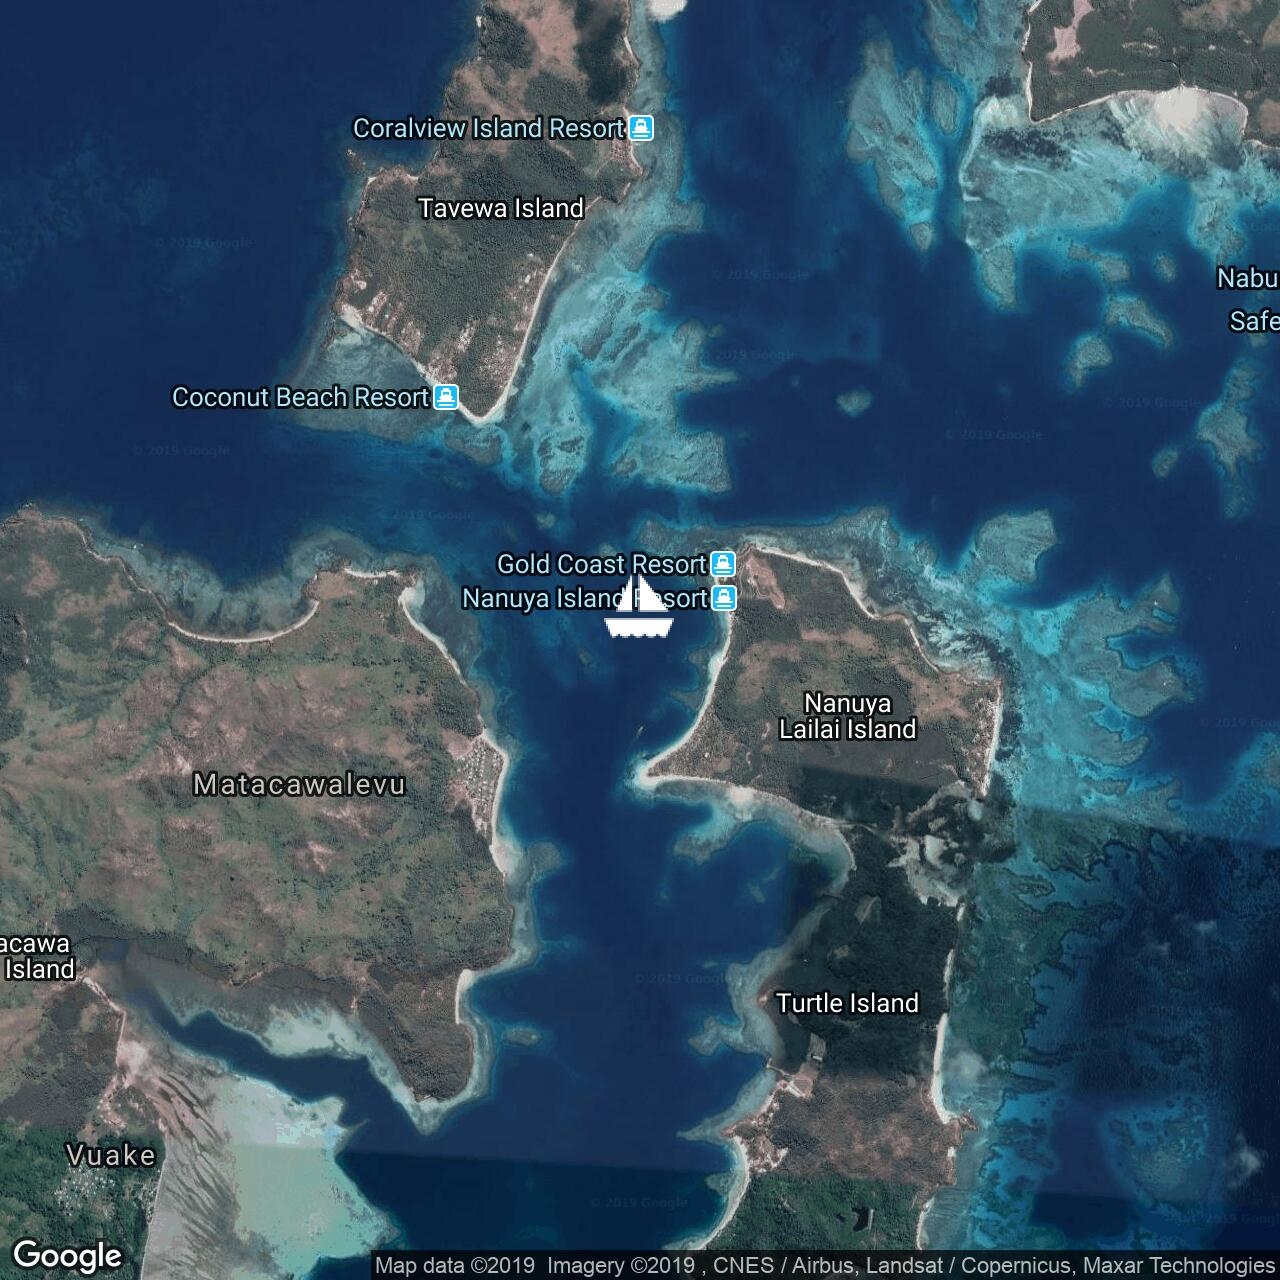This screenshot has height=1280, width=1280.
Task: Click the Google logo
Action: [x=67, y=1255]
